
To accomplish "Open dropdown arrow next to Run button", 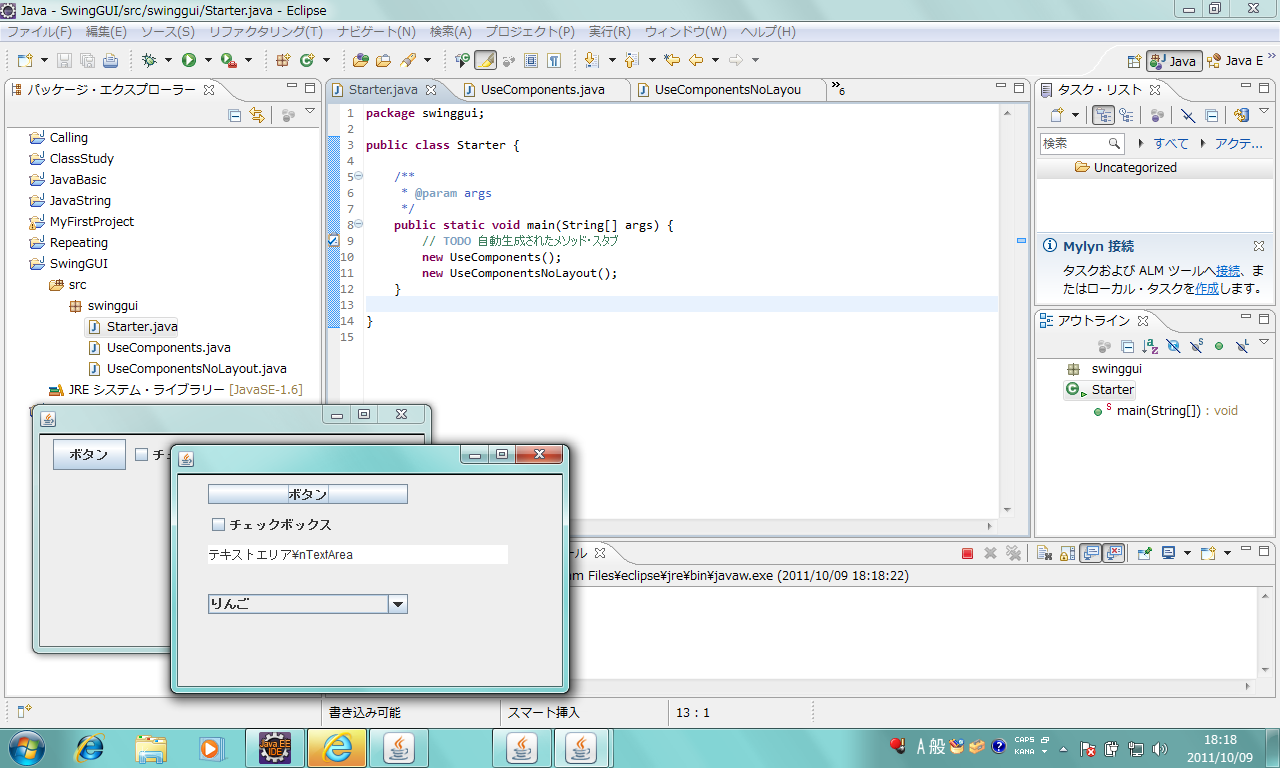I will point(207,60).
